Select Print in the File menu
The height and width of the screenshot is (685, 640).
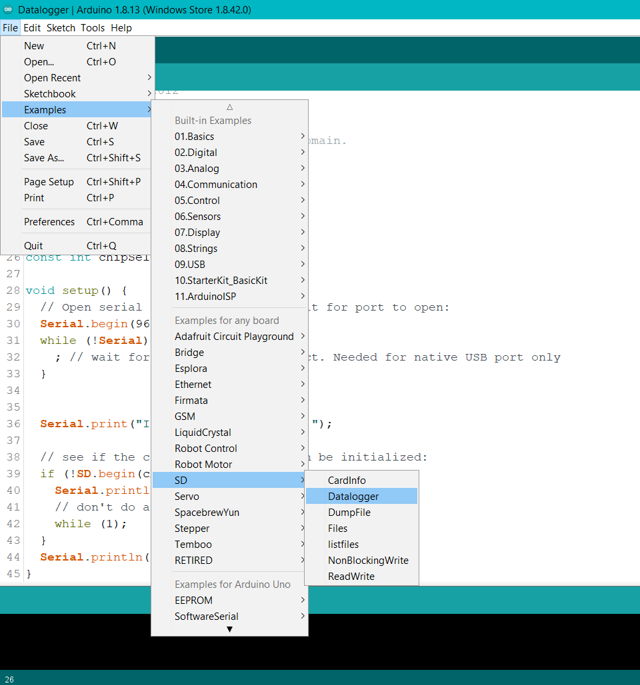[x=77, y=198]
